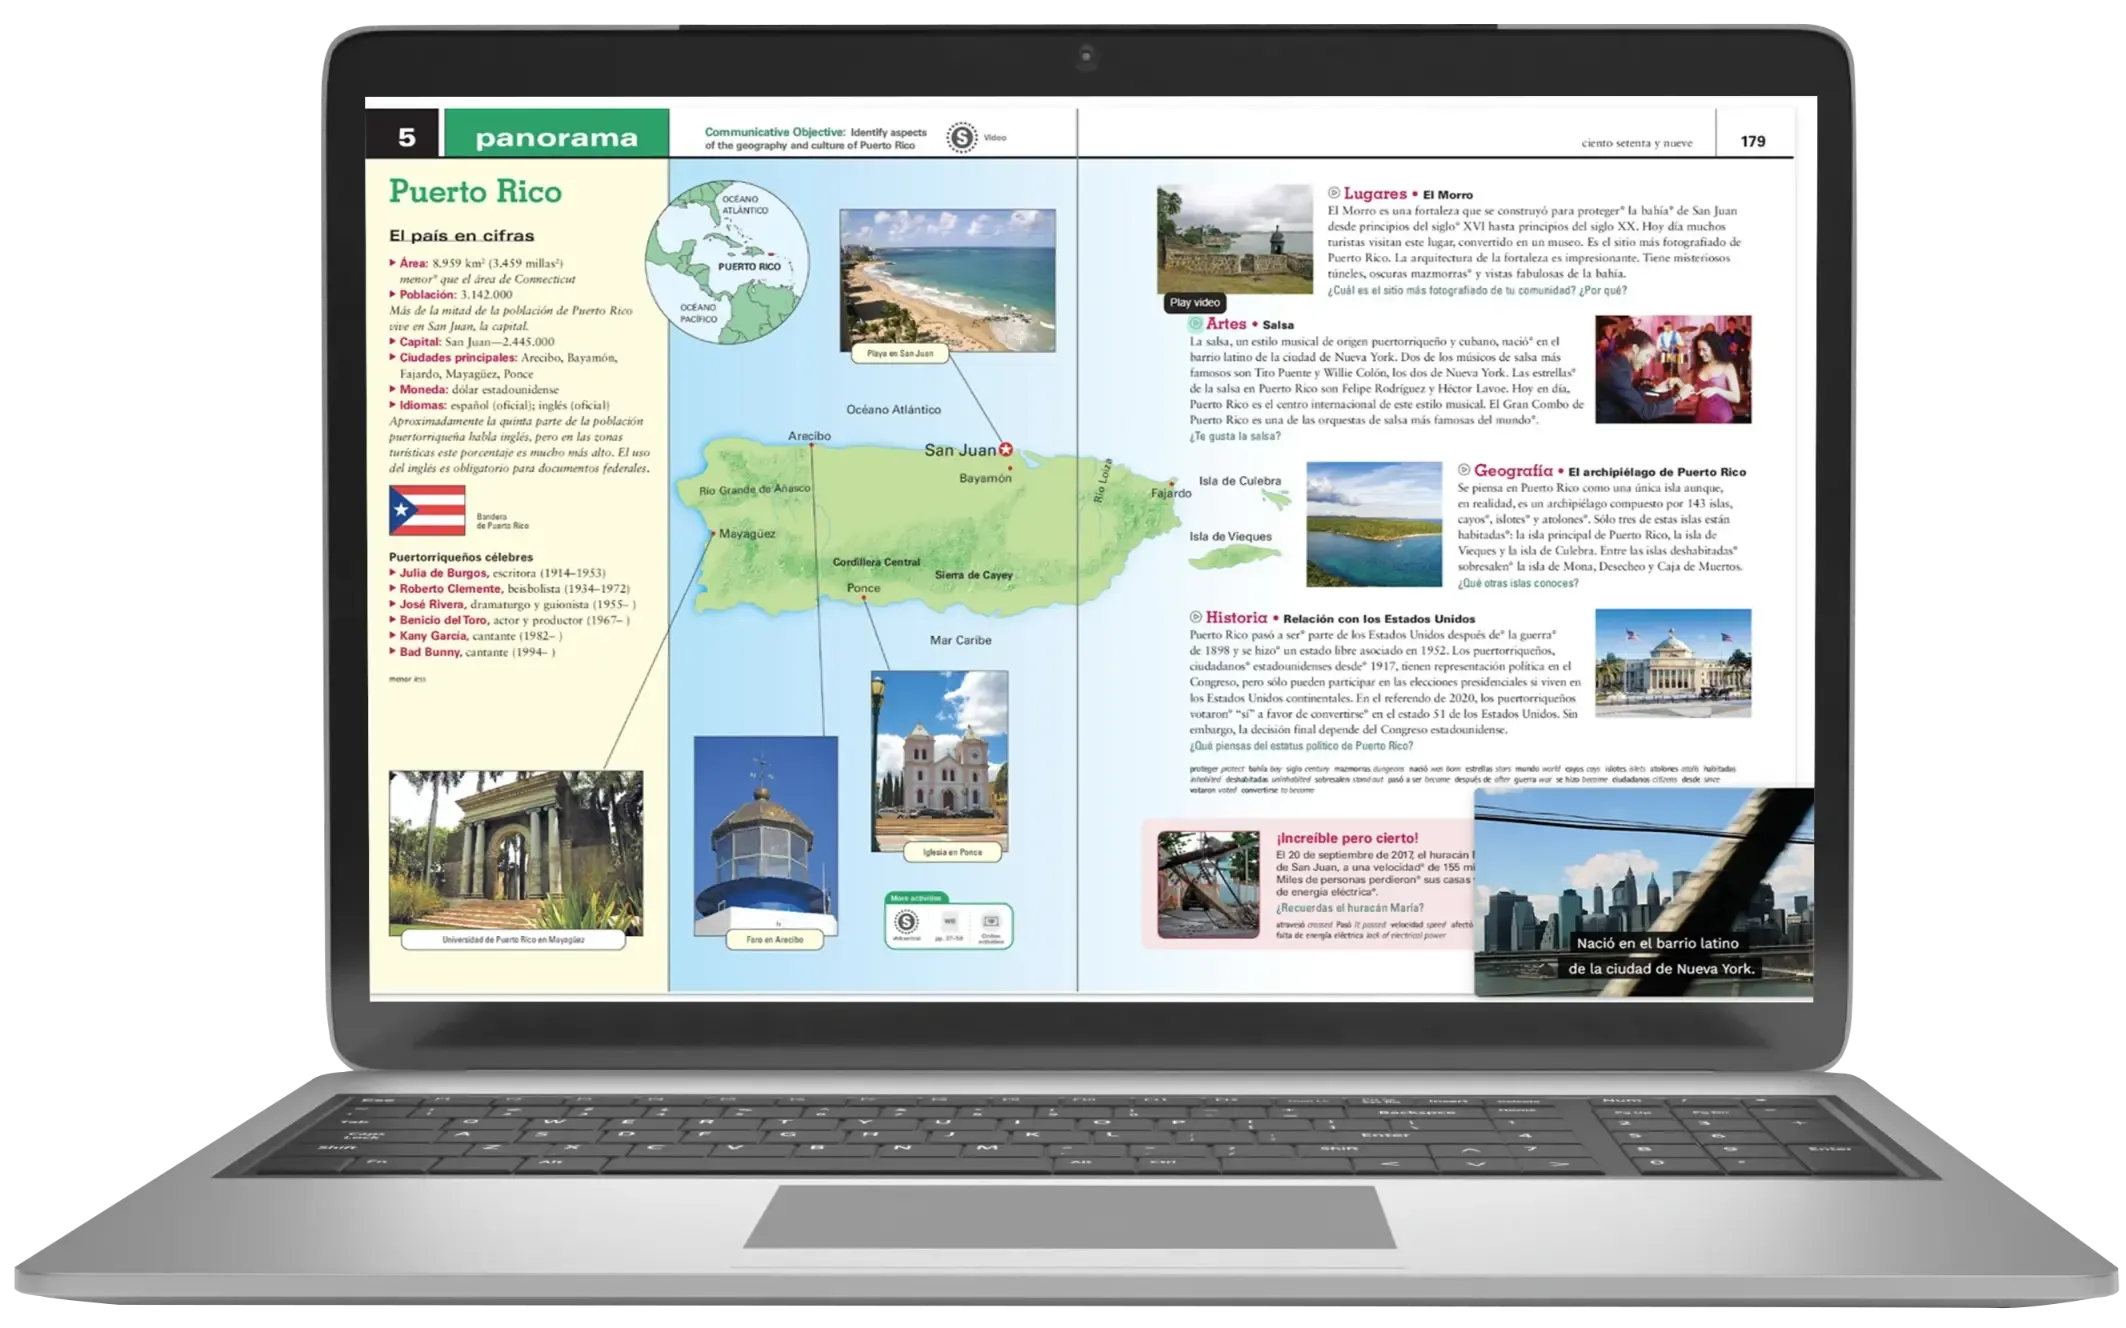
Task: Click the 'Lugares' heading
Action: [x=1375, y=193]
